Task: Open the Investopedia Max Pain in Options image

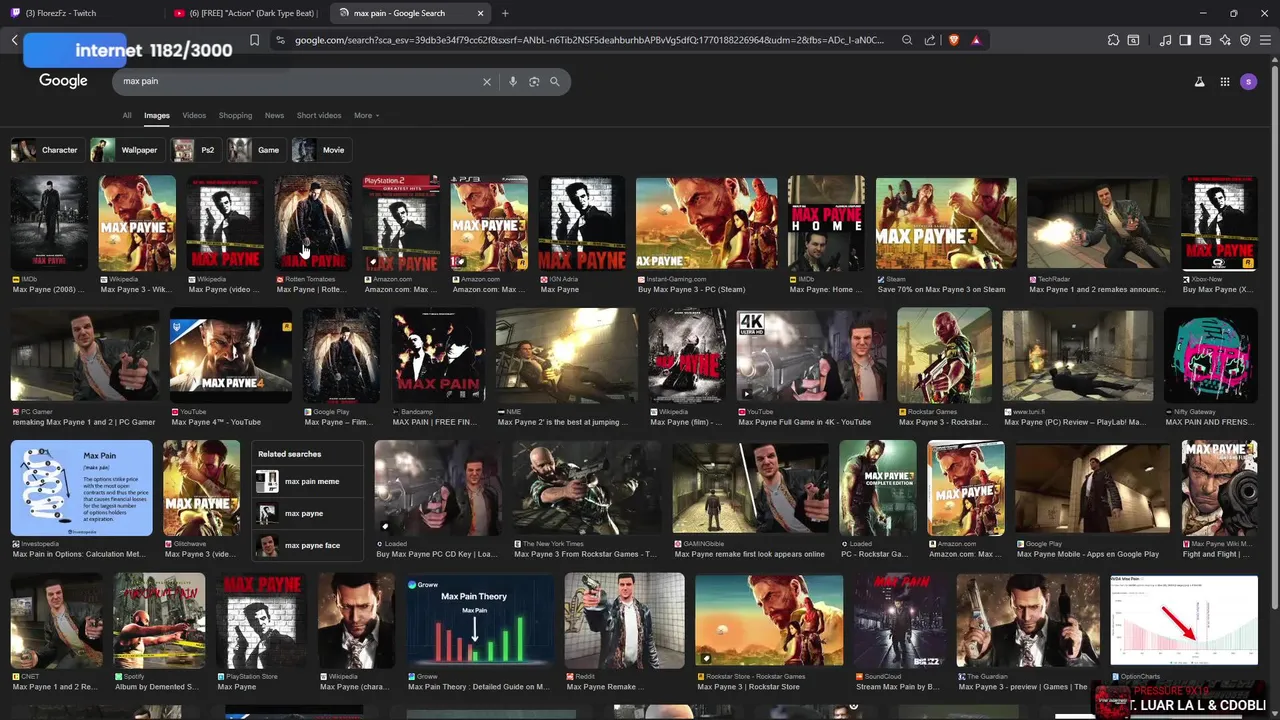Action: [82, 488]
